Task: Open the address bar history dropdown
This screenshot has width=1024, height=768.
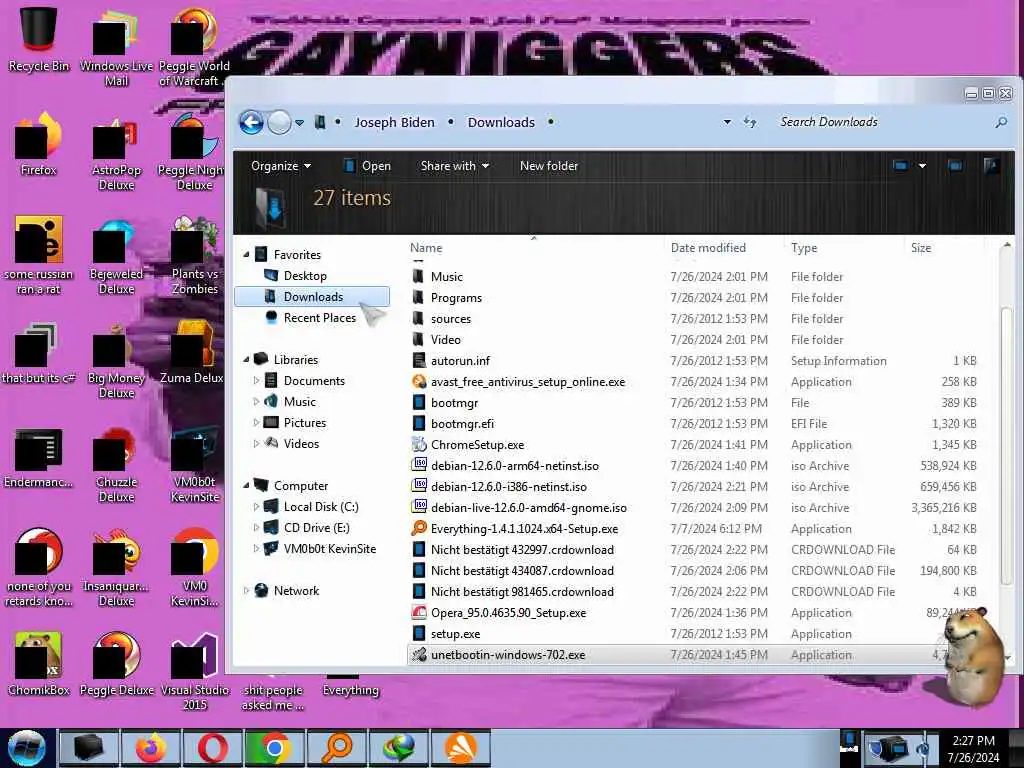Action: click(x=727, y=122)
